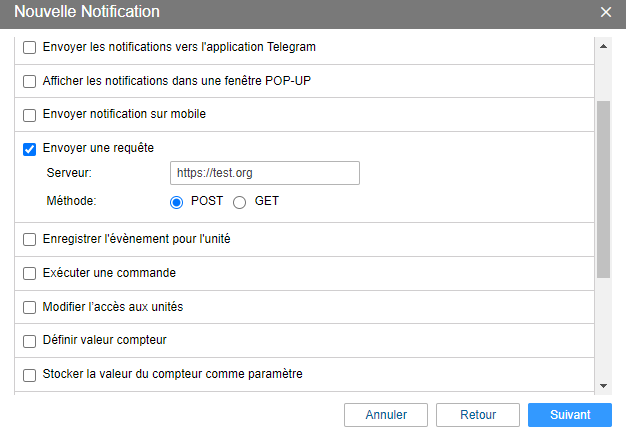Check the POP-UP window notifications option
The width and height of the screenshot is (626, 430).
point(29,81)
